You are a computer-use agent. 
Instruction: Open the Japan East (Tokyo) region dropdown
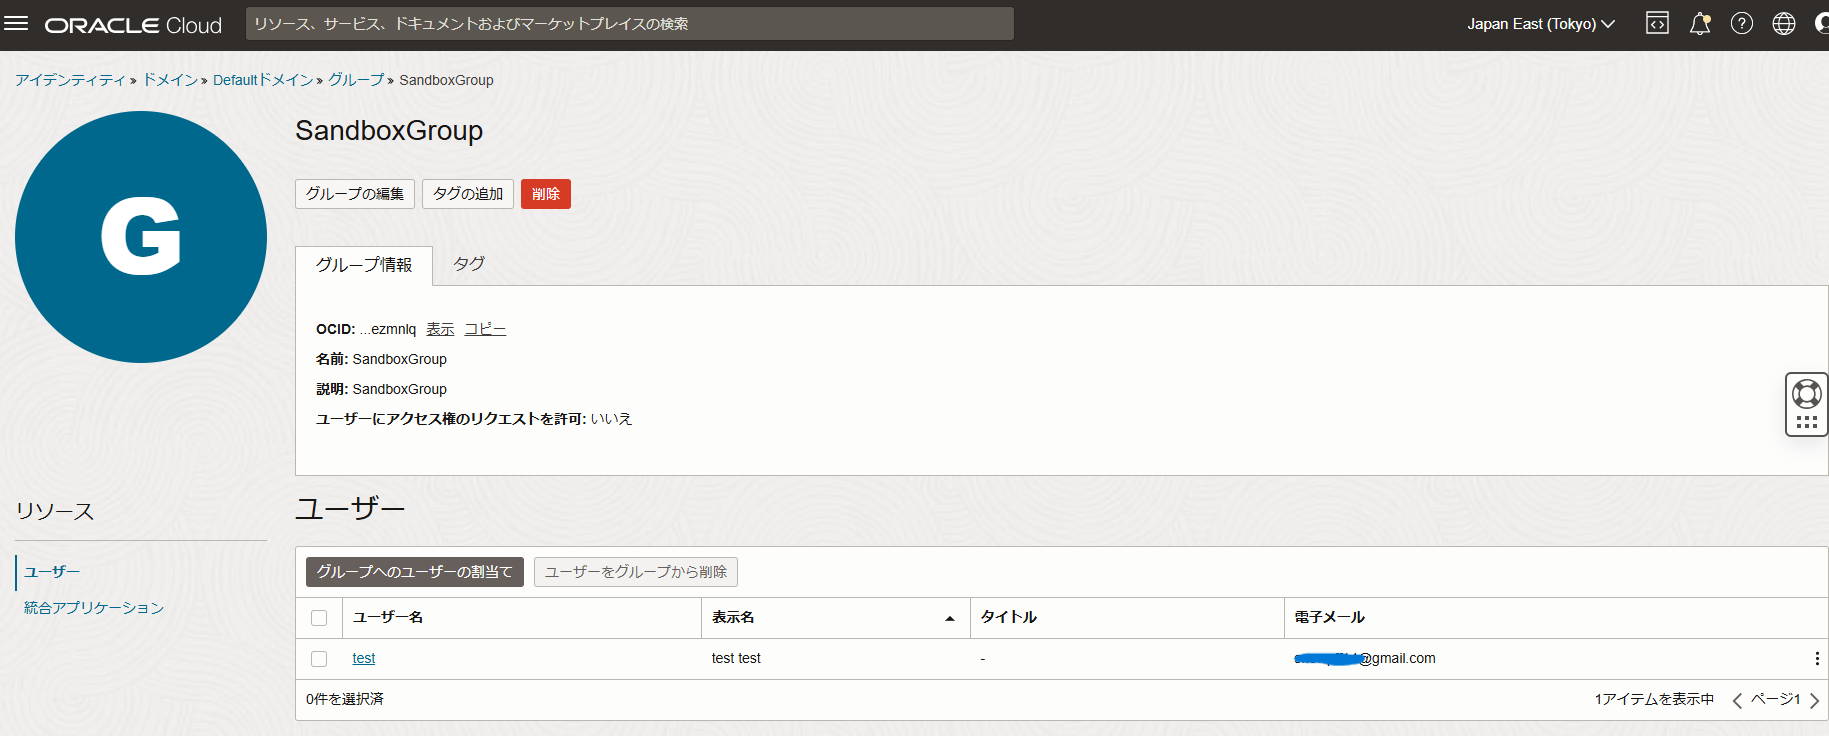[1540, 24]
